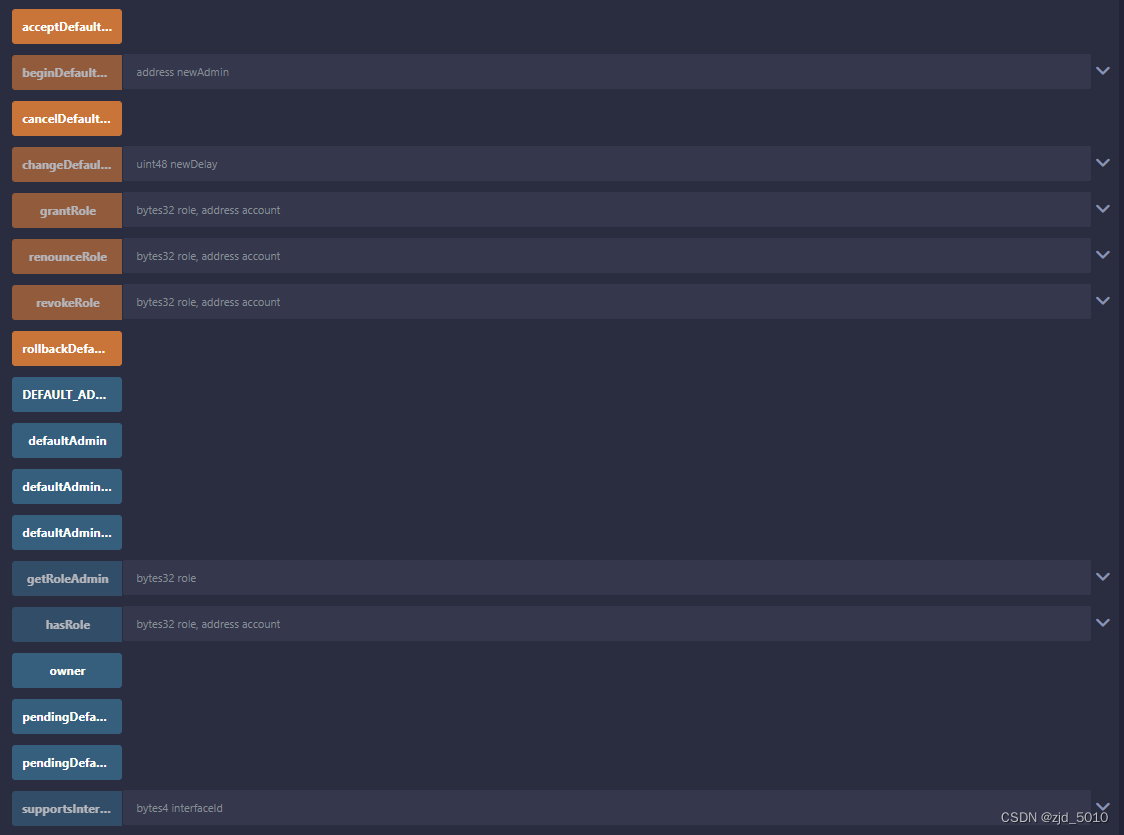The image size is (1124, 835).
Task: Trigger the renounceRole button
Action: (67, 256)
